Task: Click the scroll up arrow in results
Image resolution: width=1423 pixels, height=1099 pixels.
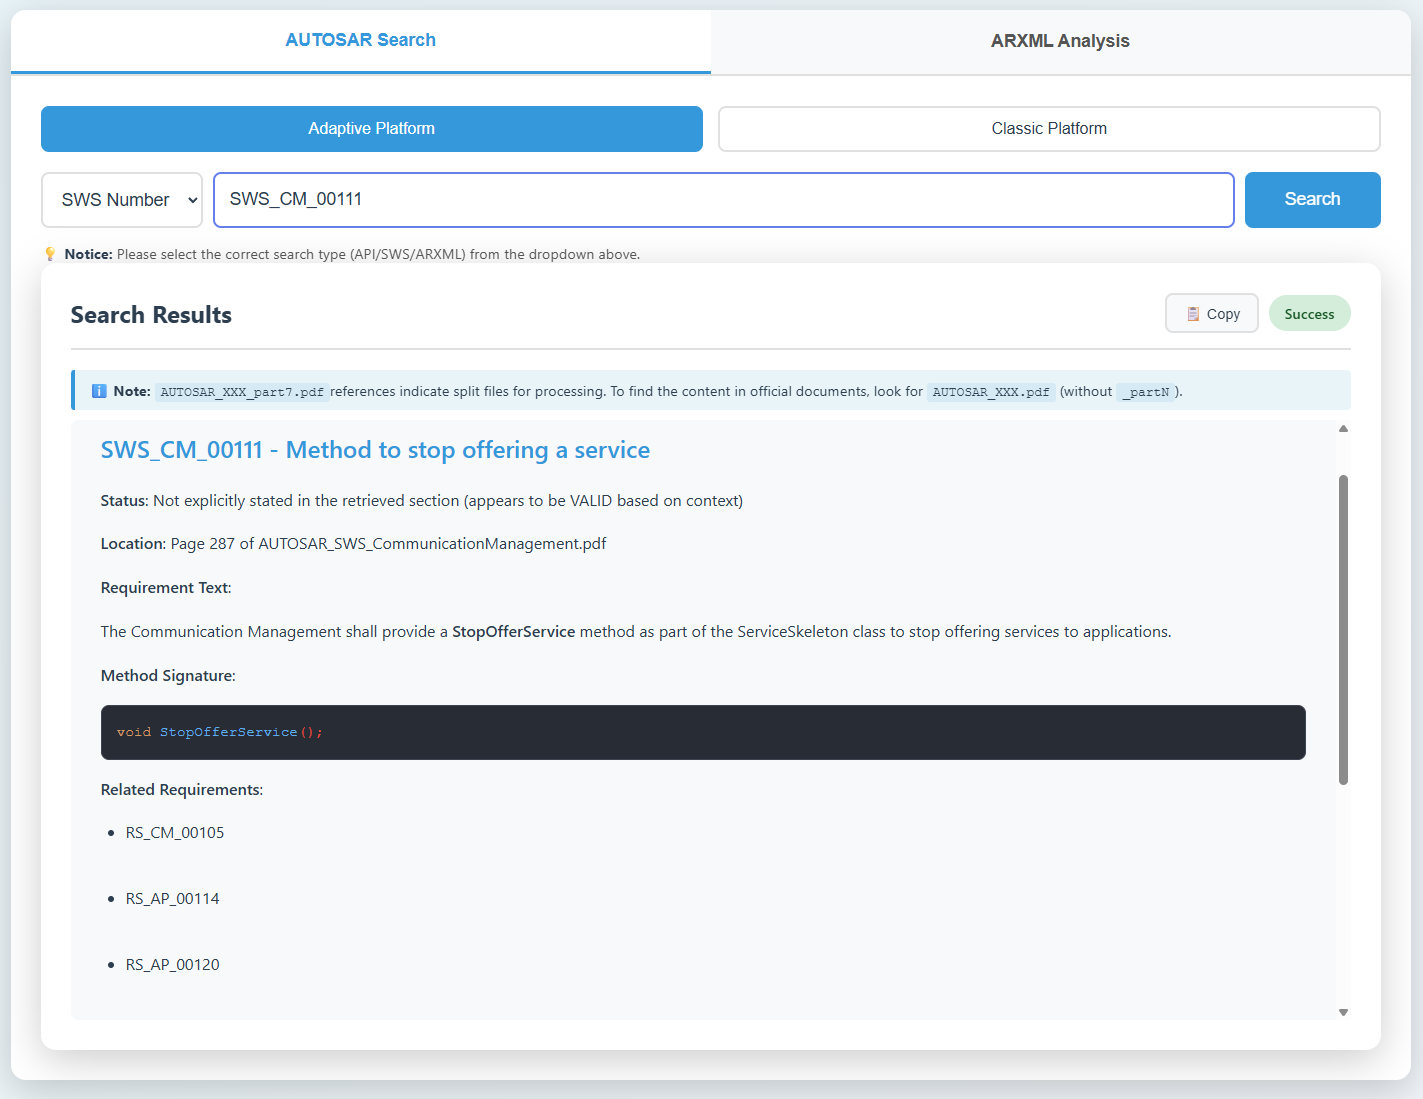Action: pyautogui.click(x=1343, y=429)
